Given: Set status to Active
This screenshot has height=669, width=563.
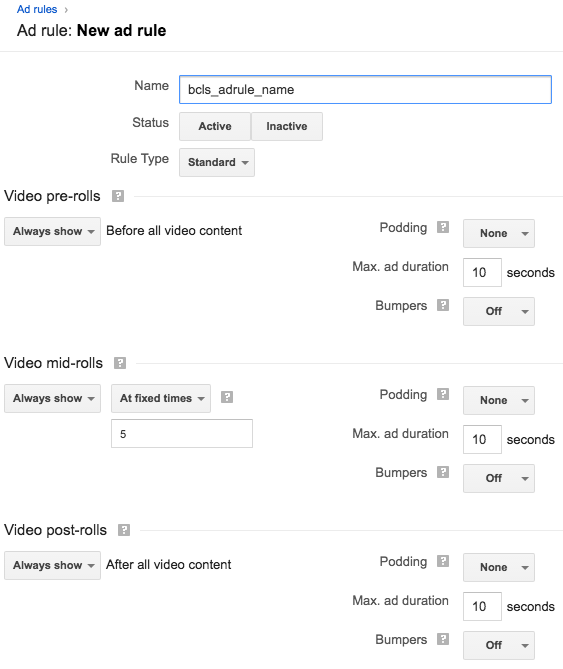Looking at the screenshot, I should (215, 126).
